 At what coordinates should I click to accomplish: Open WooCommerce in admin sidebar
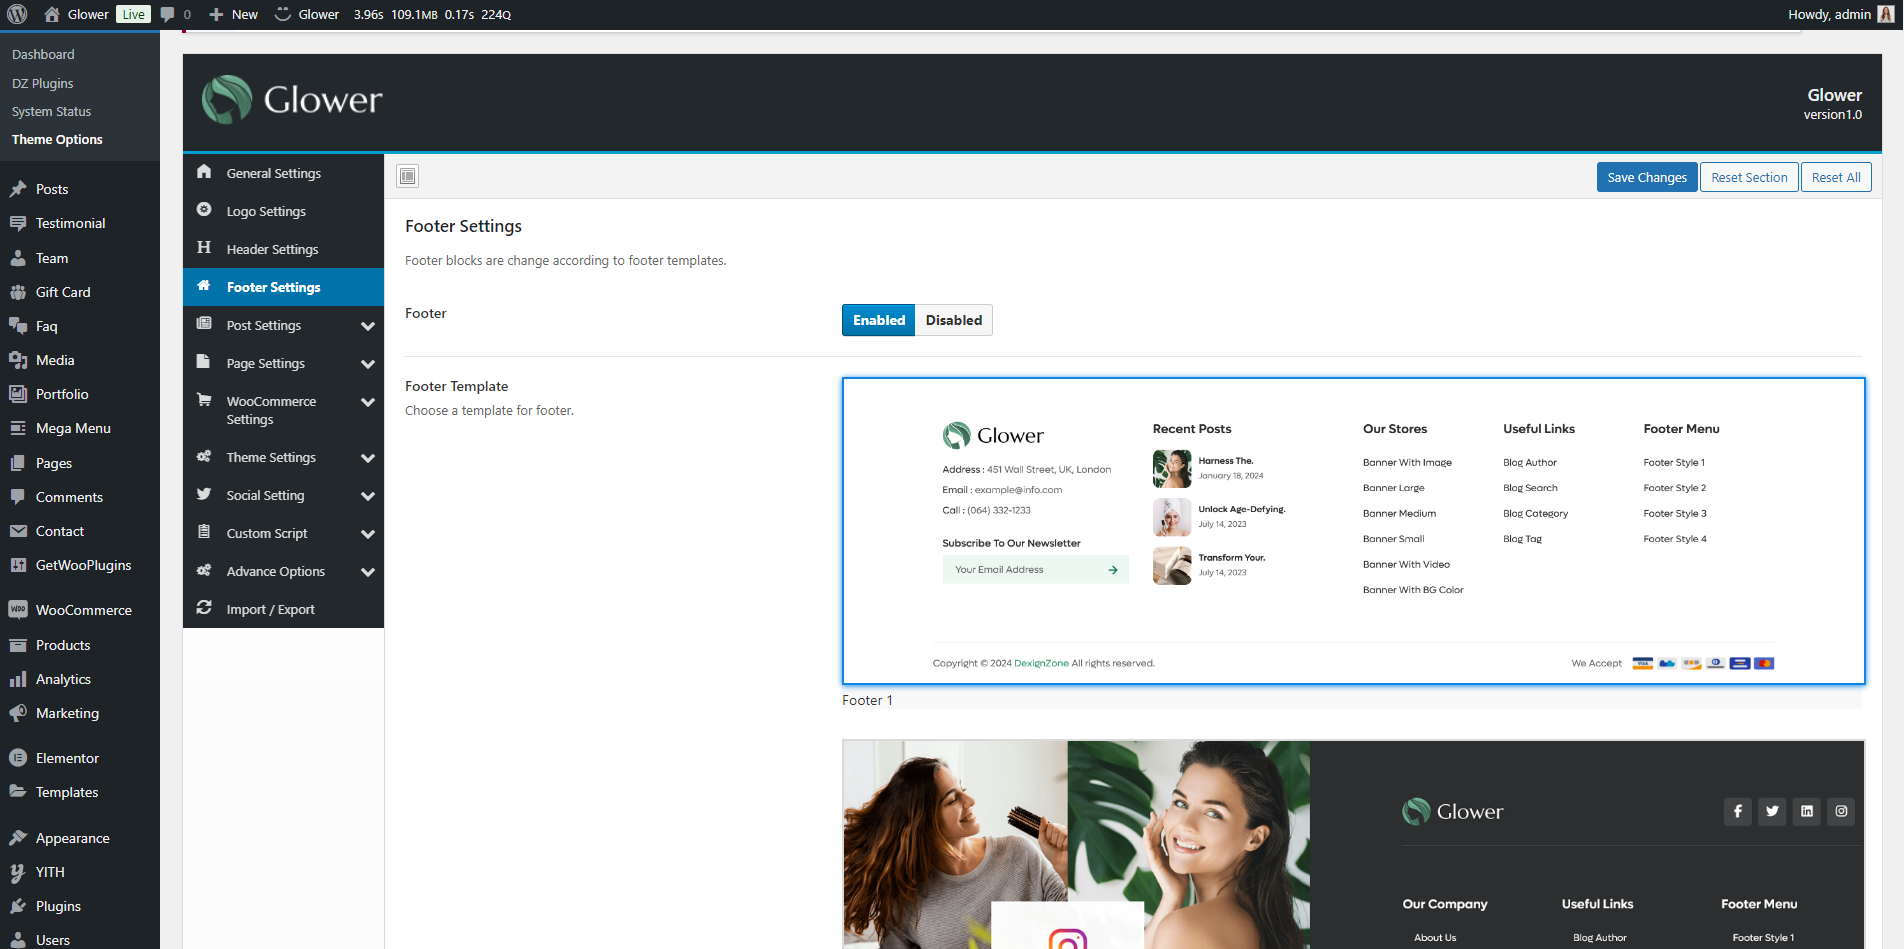coord(83,610)
